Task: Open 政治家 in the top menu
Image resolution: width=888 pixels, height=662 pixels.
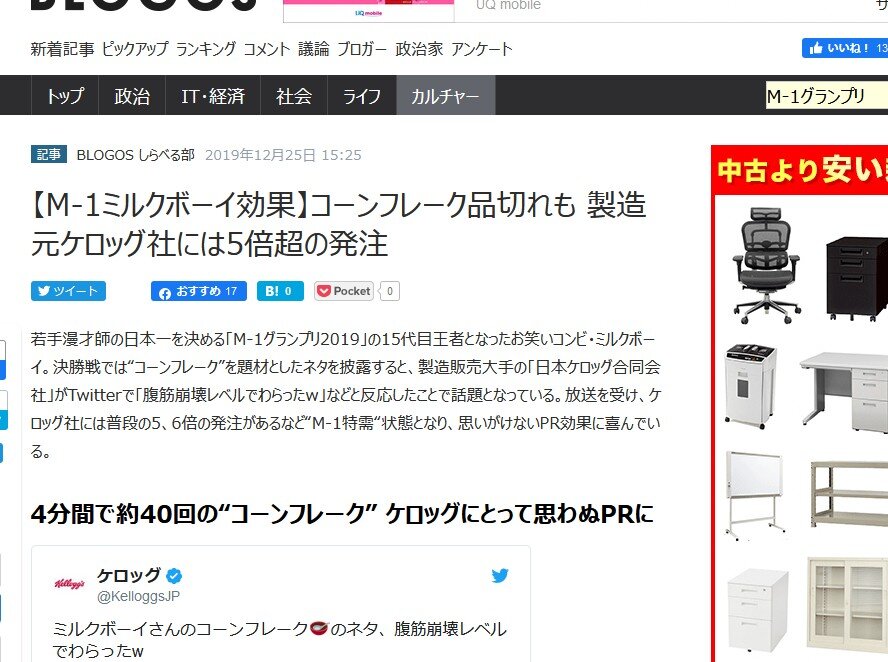Action: click(x=419, y=49)
